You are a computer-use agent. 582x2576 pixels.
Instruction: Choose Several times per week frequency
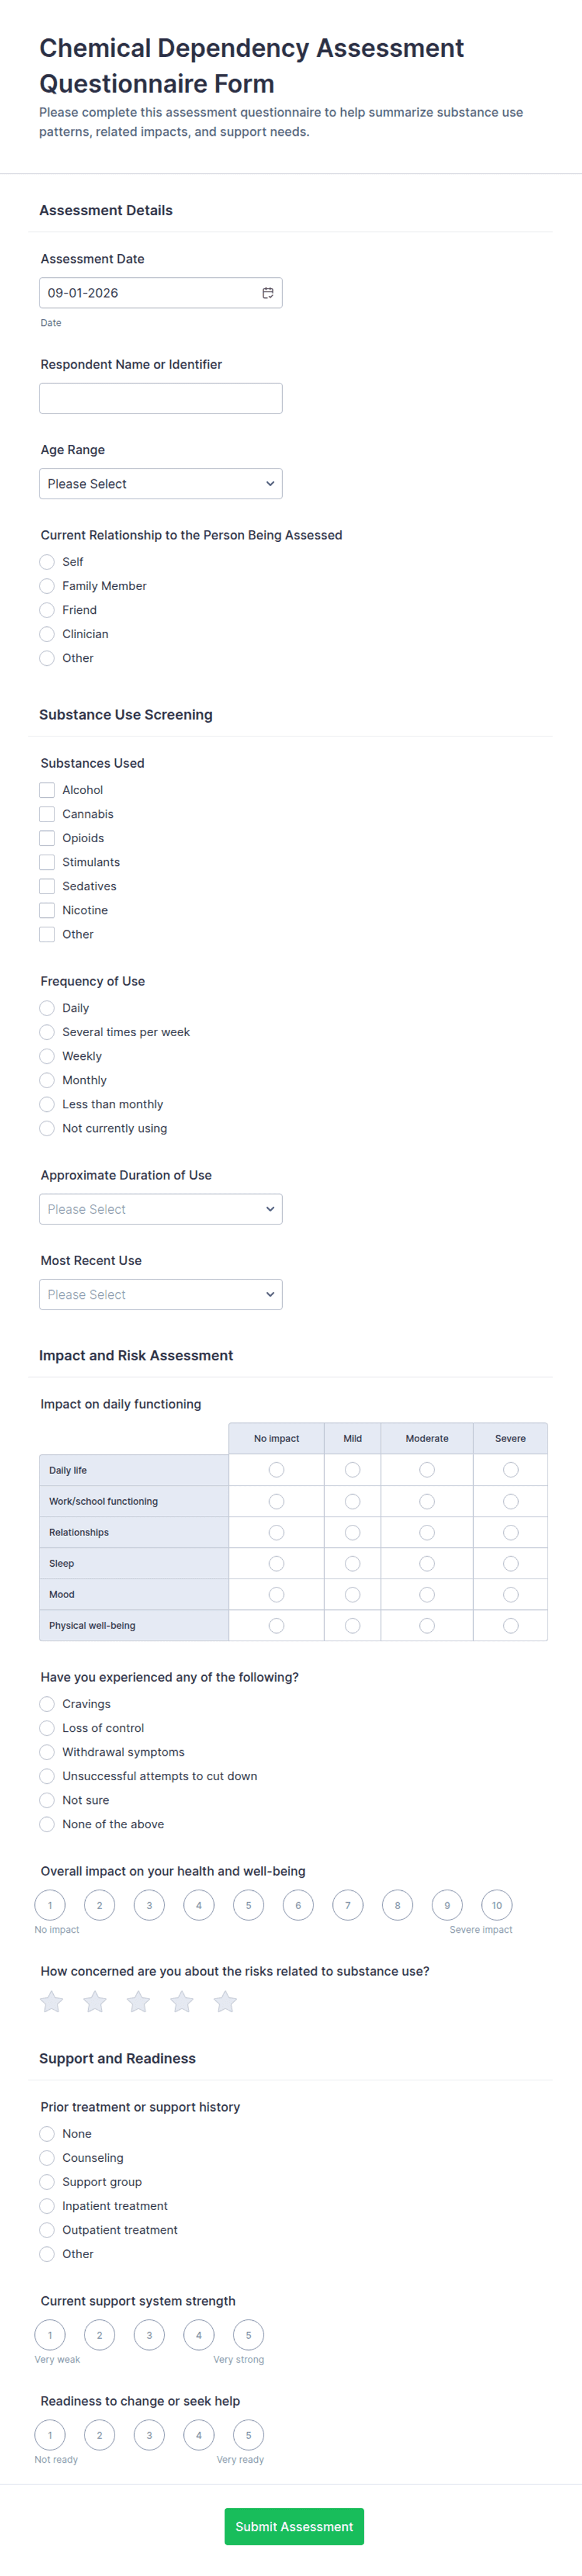coord(47,1032)
